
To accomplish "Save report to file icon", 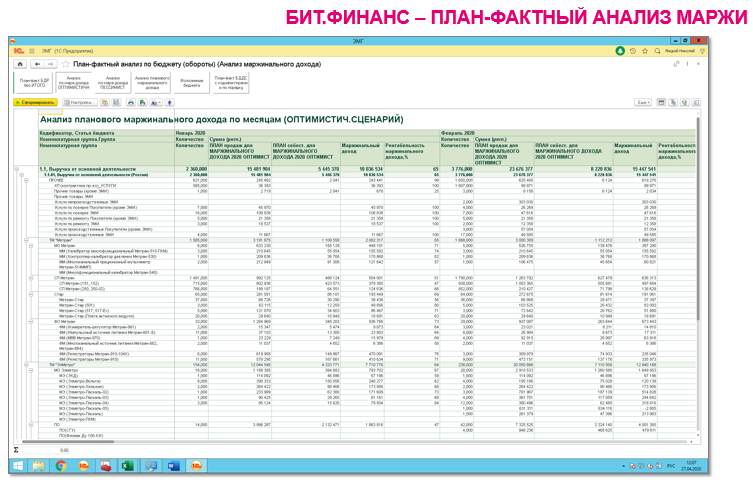I will 143,102.
